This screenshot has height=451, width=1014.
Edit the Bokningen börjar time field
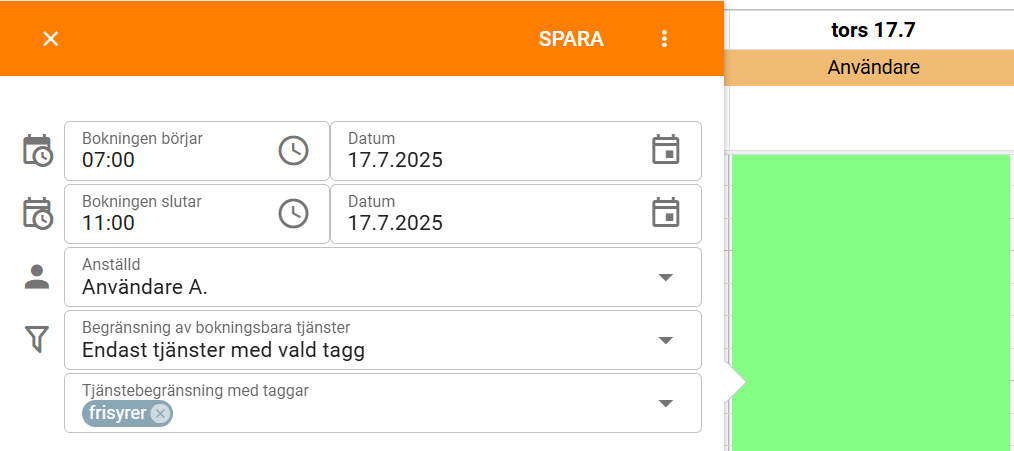pos(197,151)
